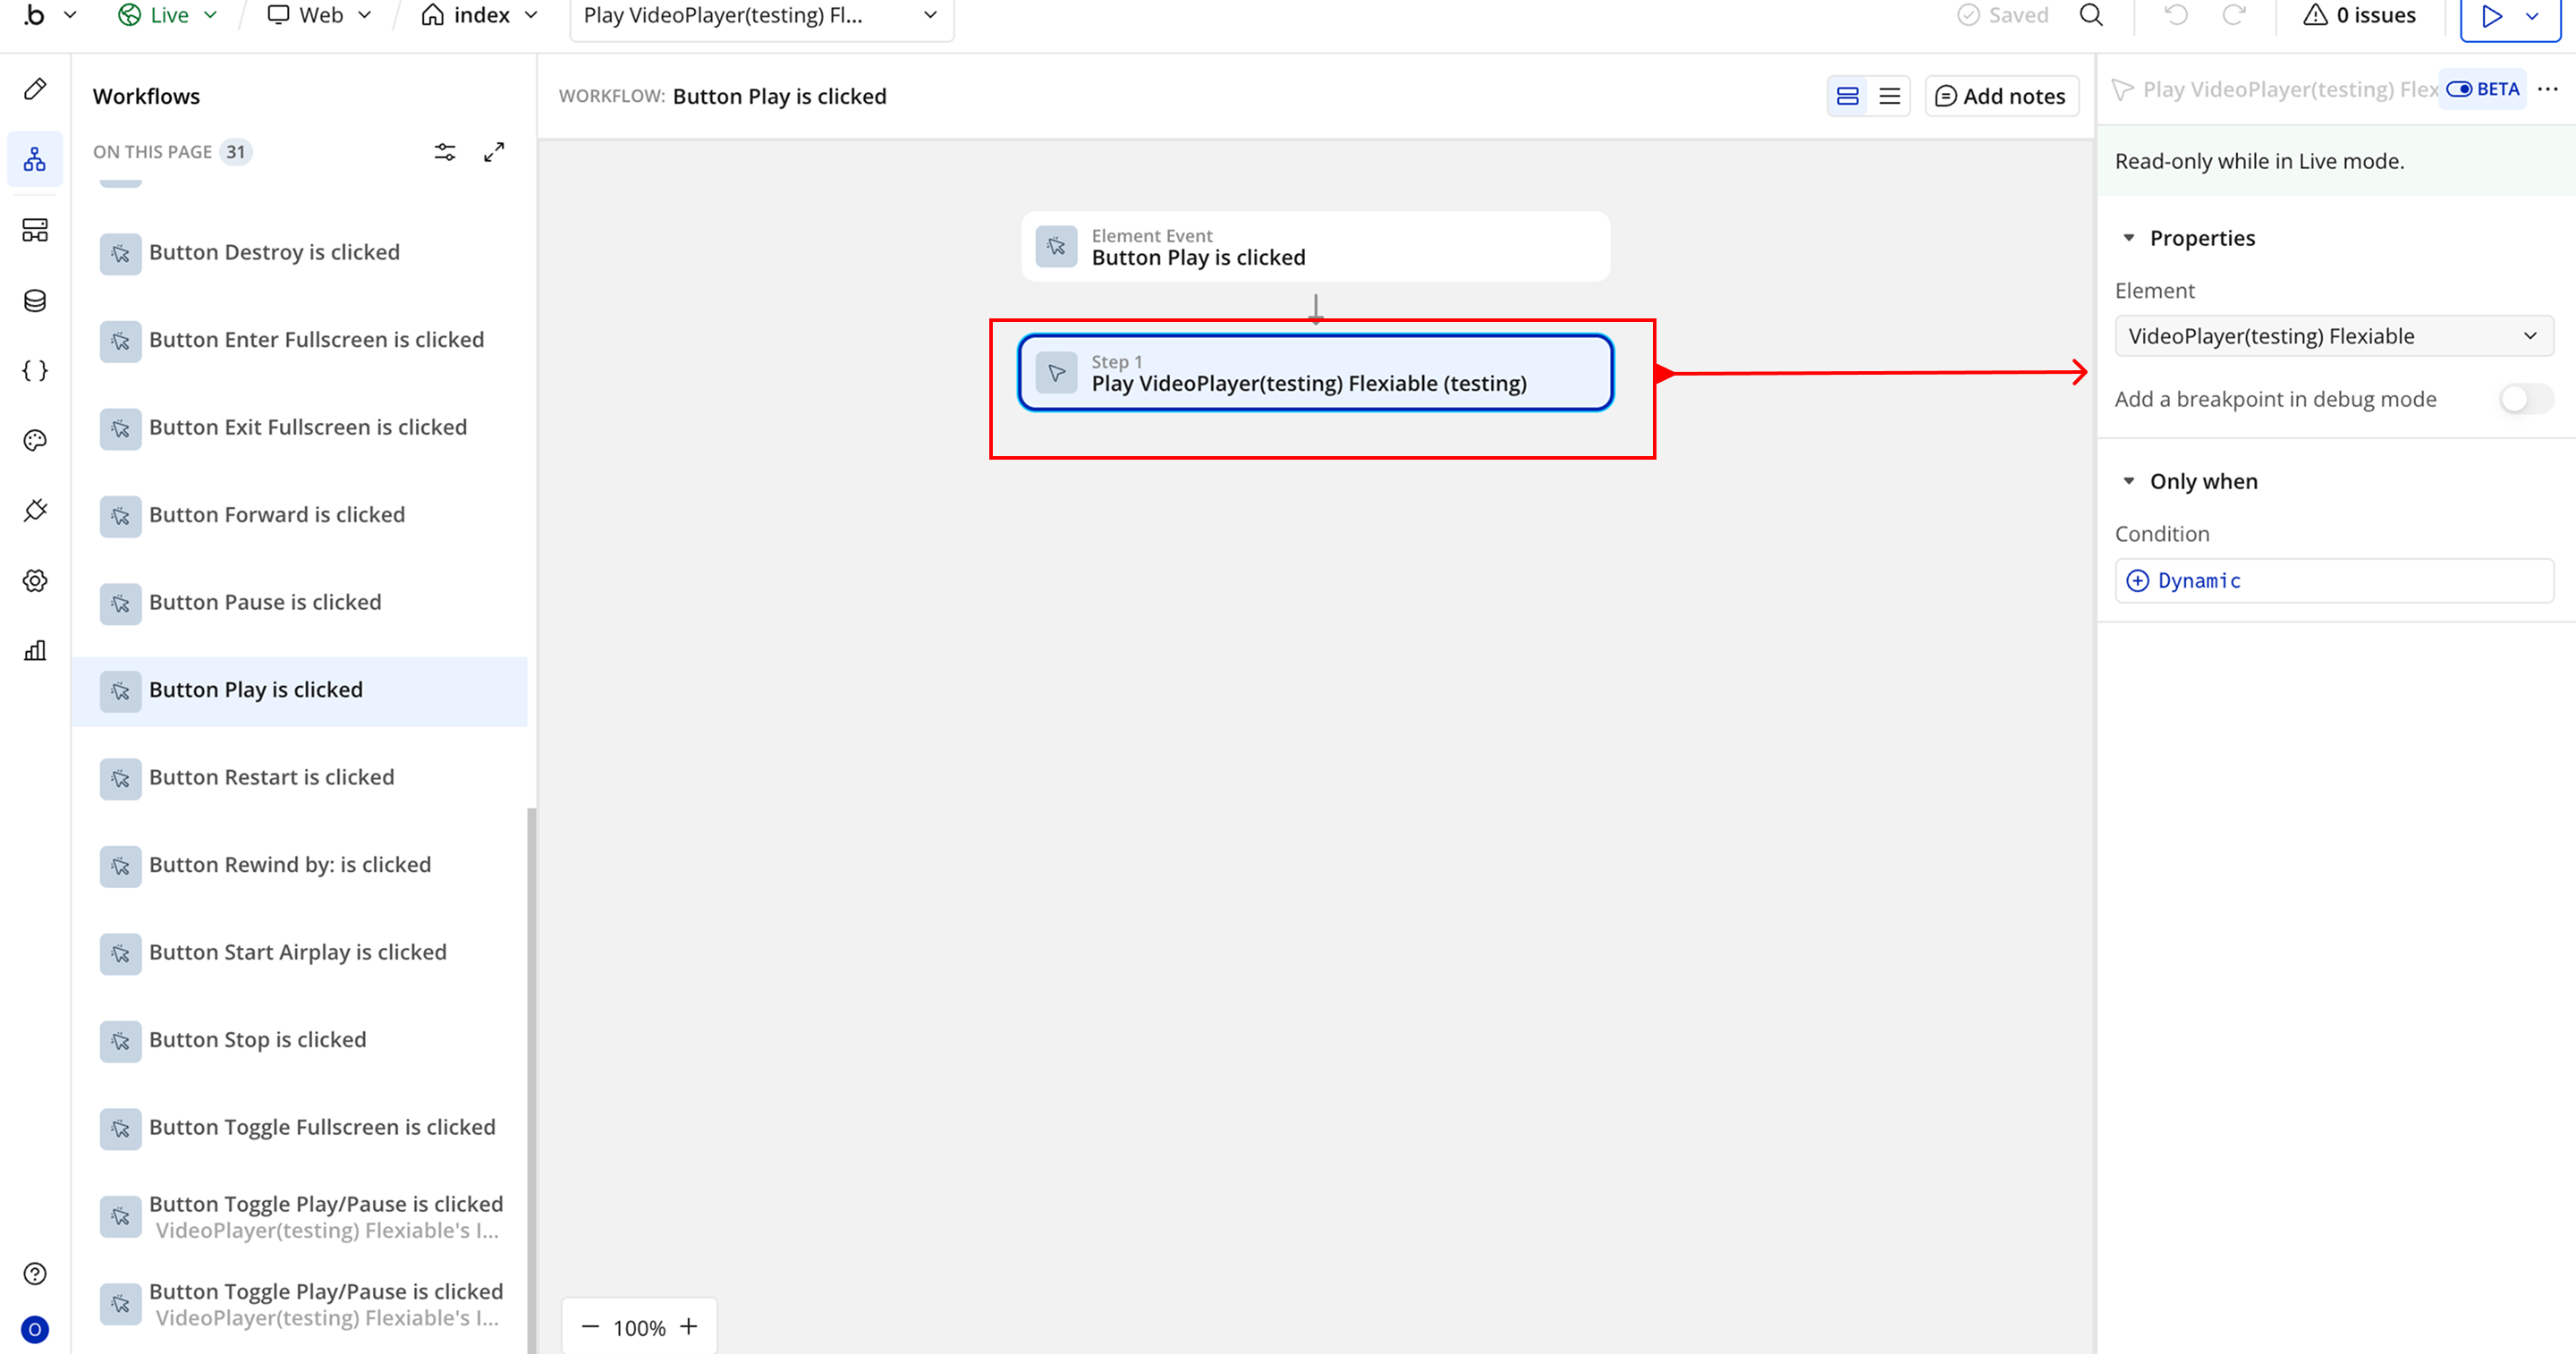Expand the workflows panel with arrows icon
The height and width of the screenshot is (1354, 2576).
494,152
